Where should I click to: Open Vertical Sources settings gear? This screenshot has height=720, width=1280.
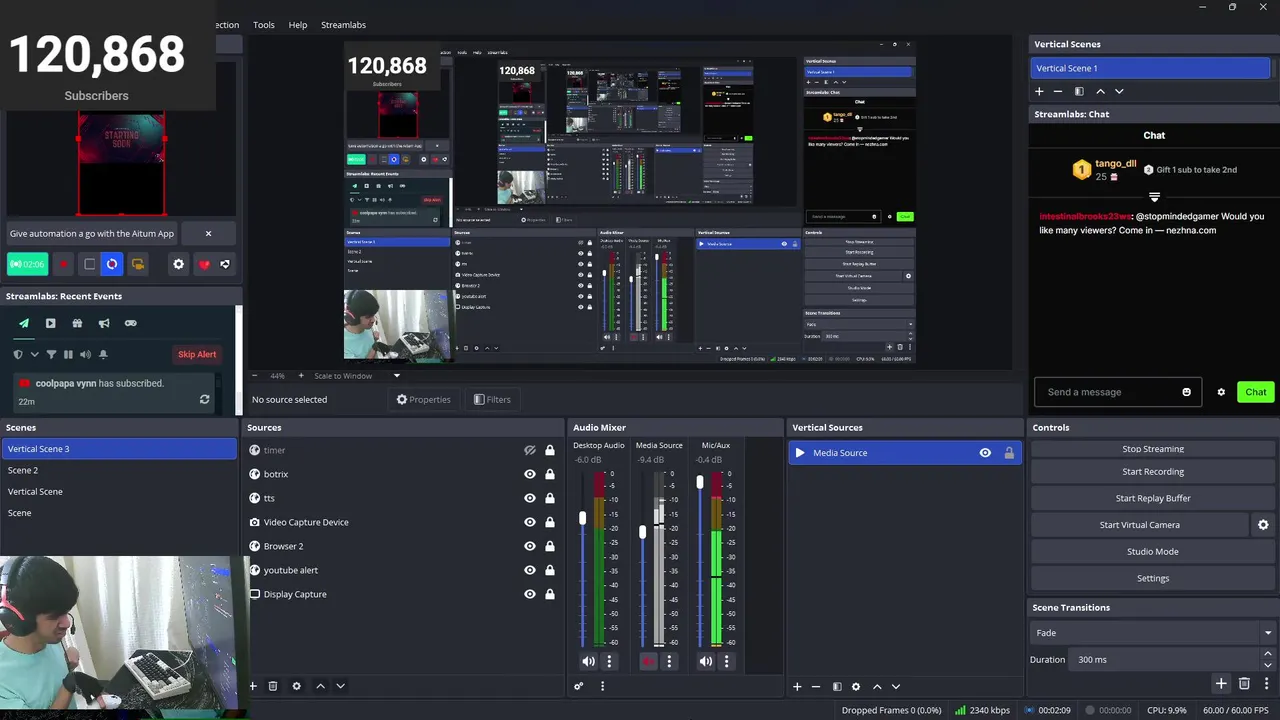(855, 686)
